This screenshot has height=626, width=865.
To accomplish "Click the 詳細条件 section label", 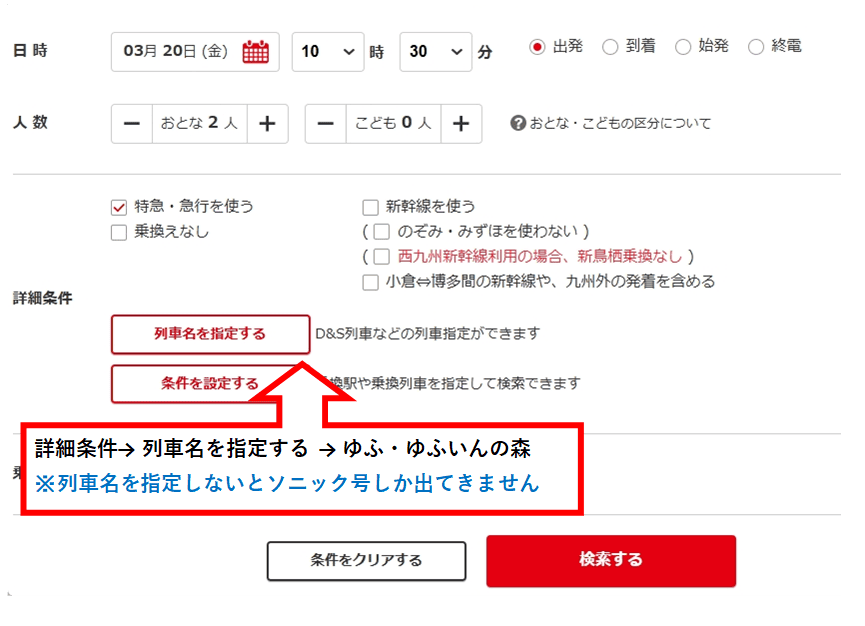I will tap(42, 298).
